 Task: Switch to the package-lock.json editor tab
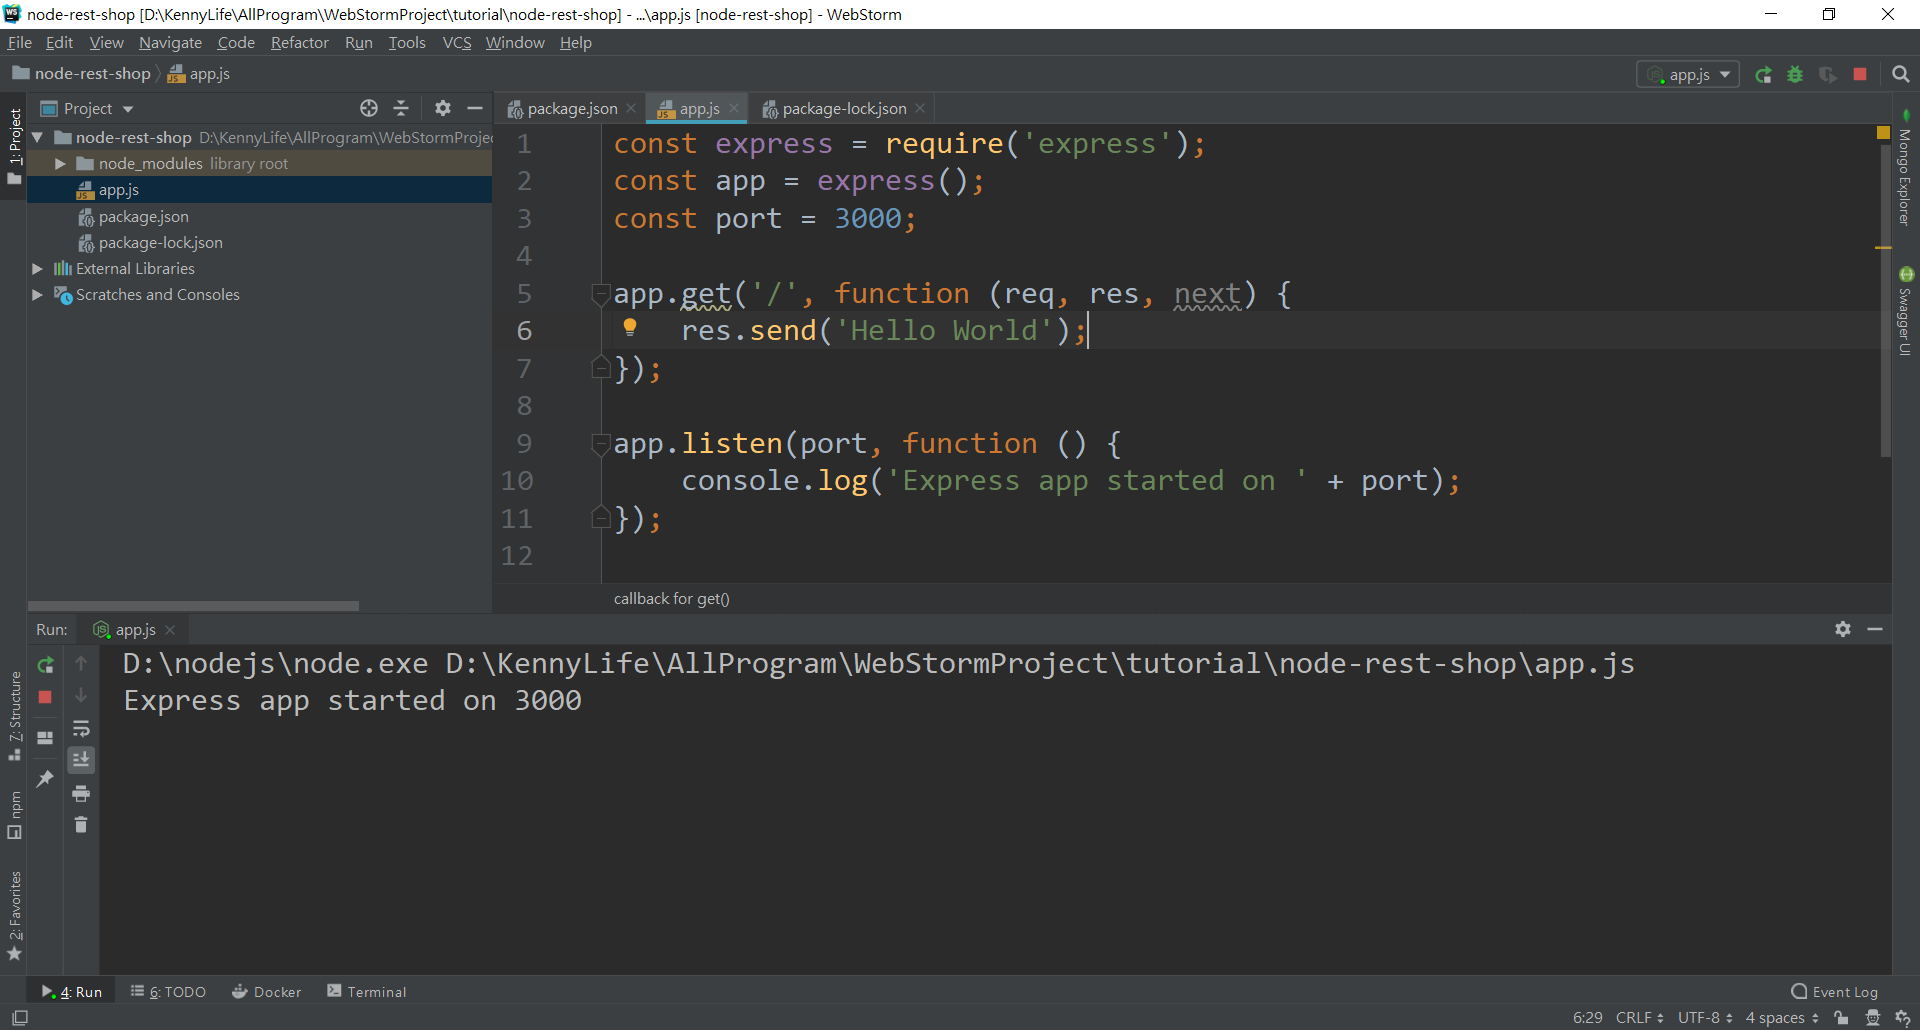pos(843,108)
